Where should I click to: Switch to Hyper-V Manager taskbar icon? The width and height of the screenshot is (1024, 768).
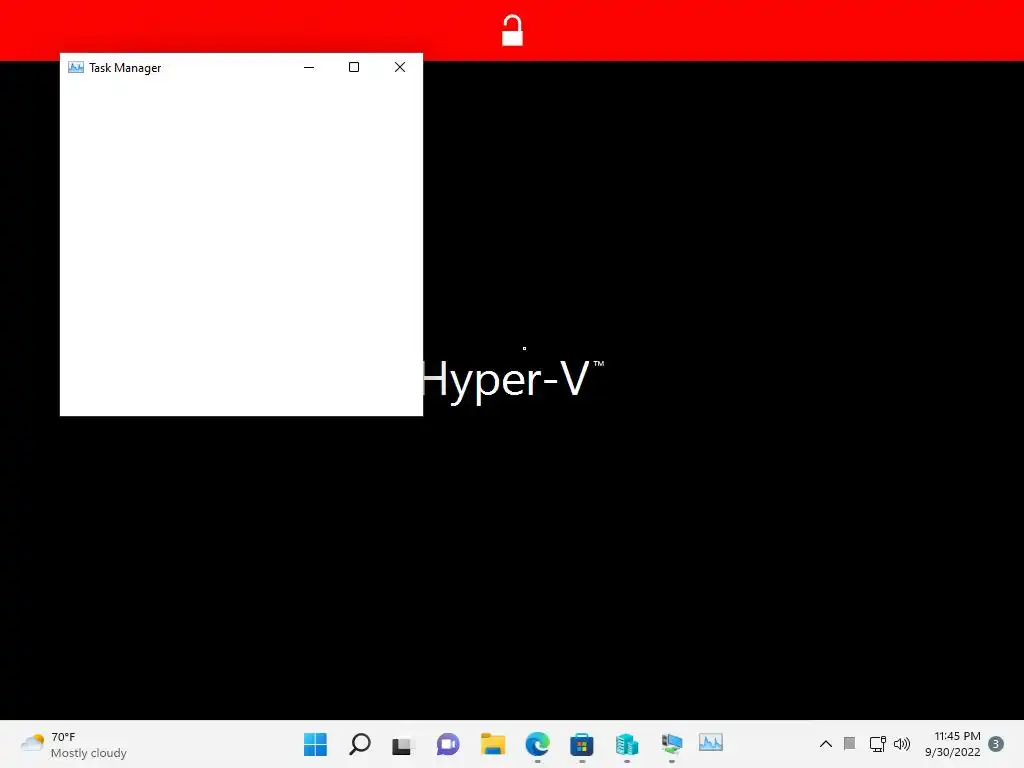(x=626, y=744)
